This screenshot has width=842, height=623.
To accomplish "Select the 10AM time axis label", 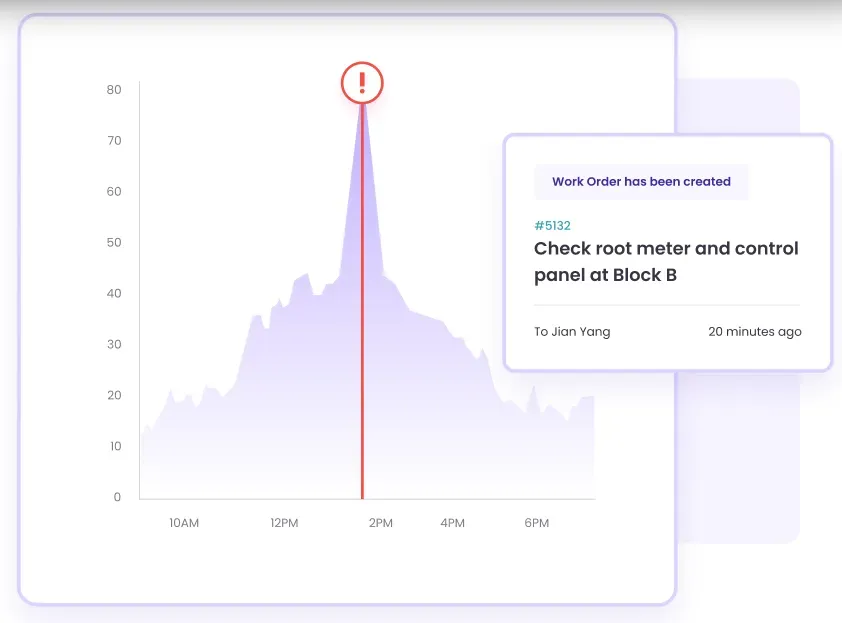I will click(184, 523).
